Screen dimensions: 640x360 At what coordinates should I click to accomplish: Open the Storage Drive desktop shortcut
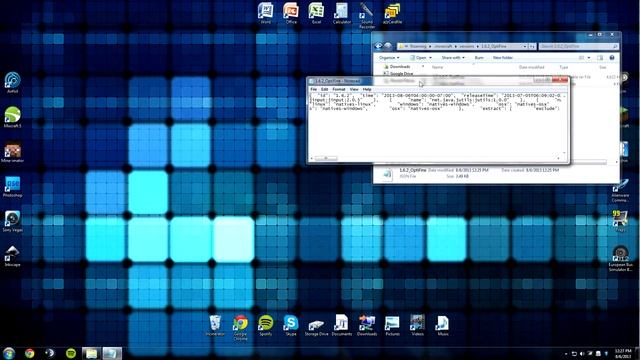coord(316,327)
